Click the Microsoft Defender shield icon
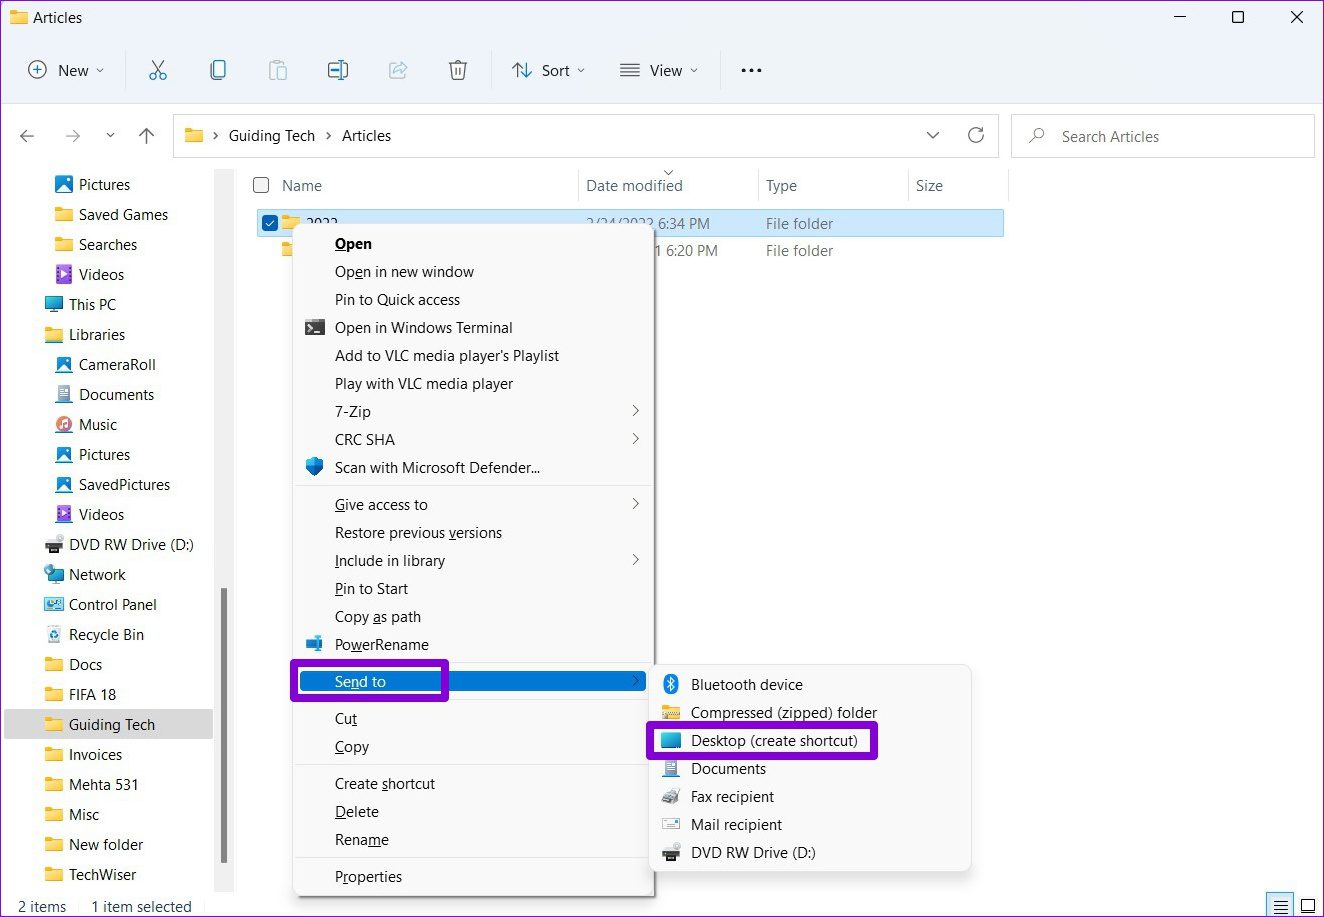 (314, 467)
